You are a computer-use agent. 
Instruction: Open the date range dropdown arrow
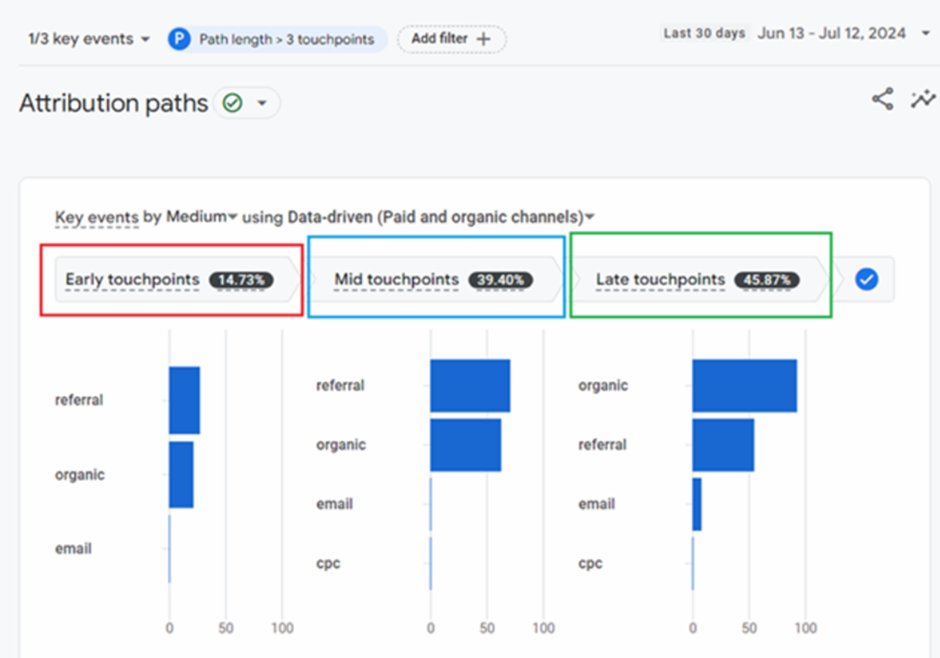tap(925, 33)
